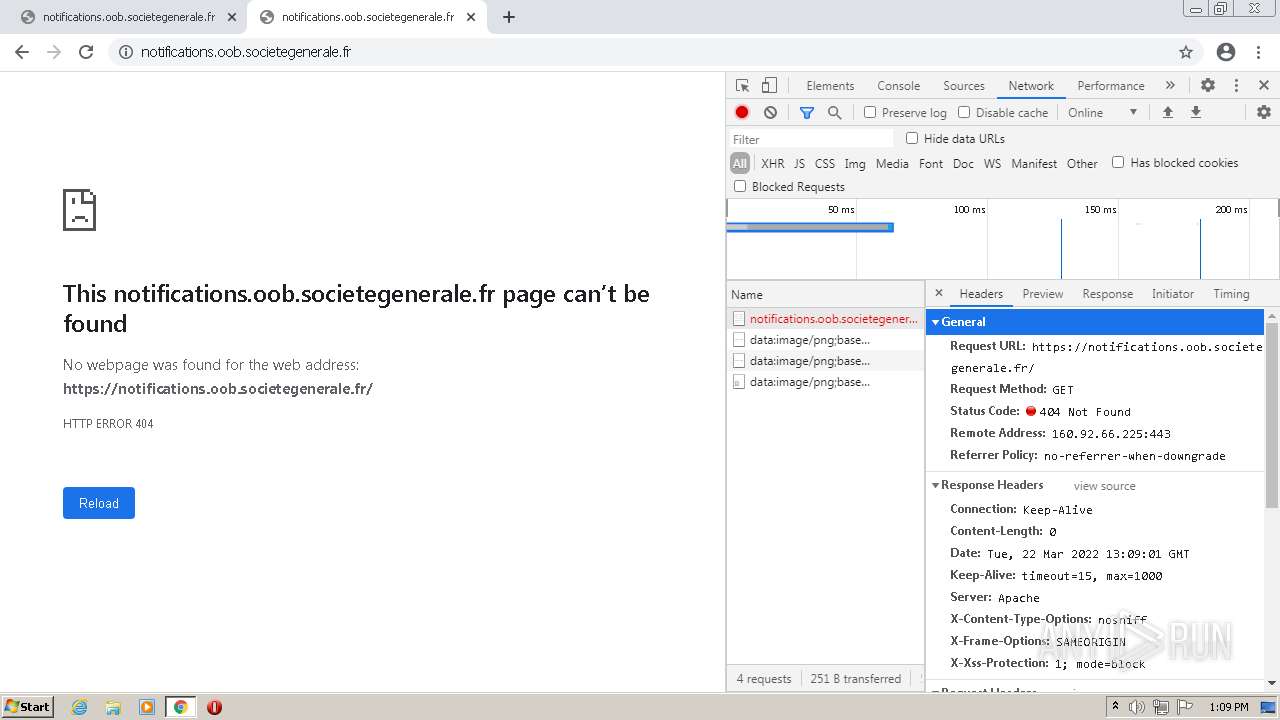The width and height of the screenshot is (1280, 720).
Task: Show more DevTools tabs chevron
Action: point(1170,86)
